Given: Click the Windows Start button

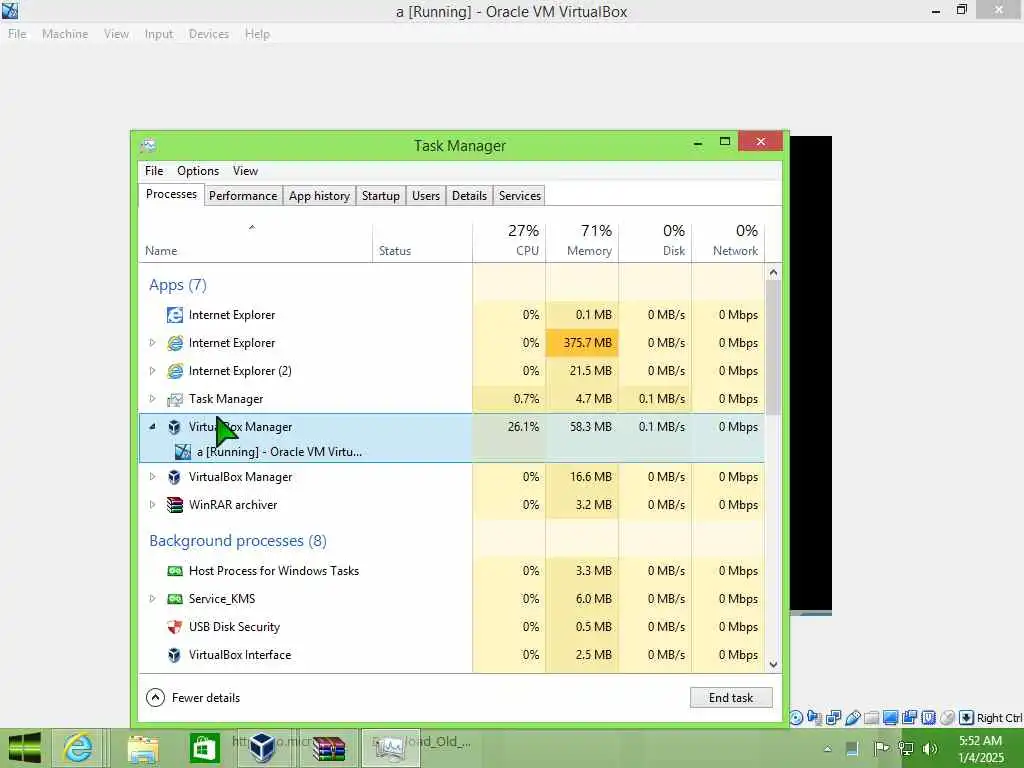Looking at the screenshot, I should pos(24,748).
